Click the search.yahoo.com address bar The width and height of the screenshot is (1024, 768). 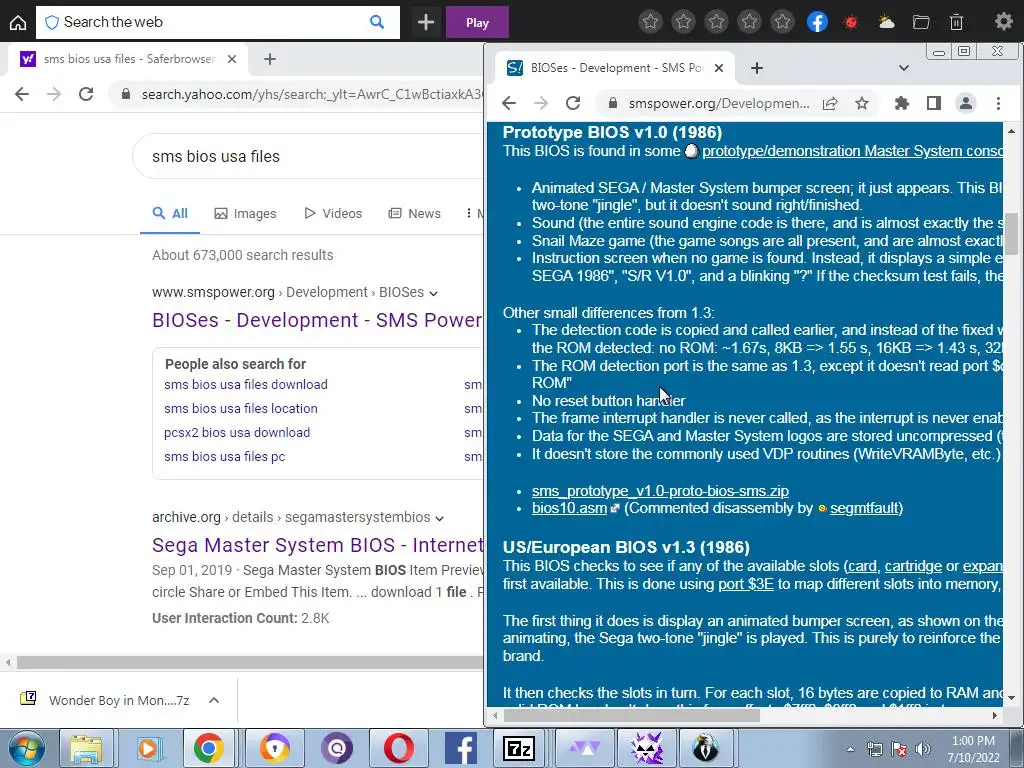pyautogui.click(x=297, y=95)
